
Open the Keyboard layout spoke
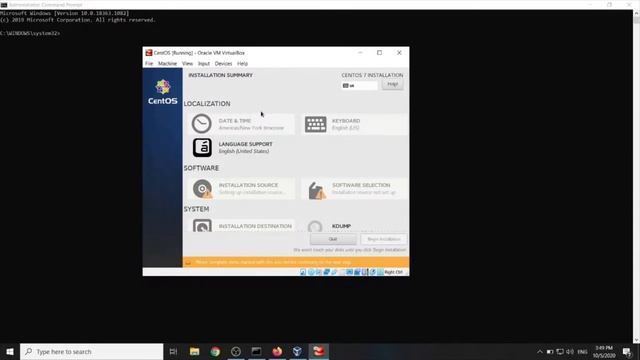tap(354, 124)
